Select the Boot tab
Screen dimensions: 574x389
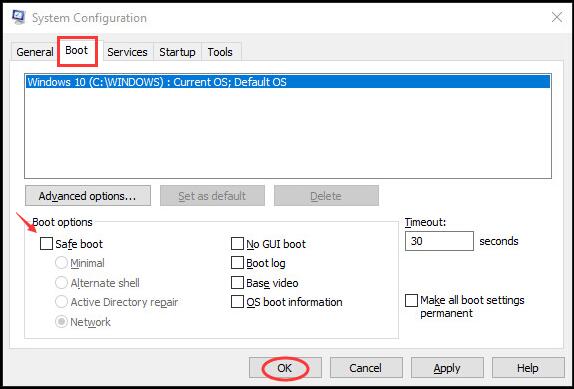[x=77, y=51]
